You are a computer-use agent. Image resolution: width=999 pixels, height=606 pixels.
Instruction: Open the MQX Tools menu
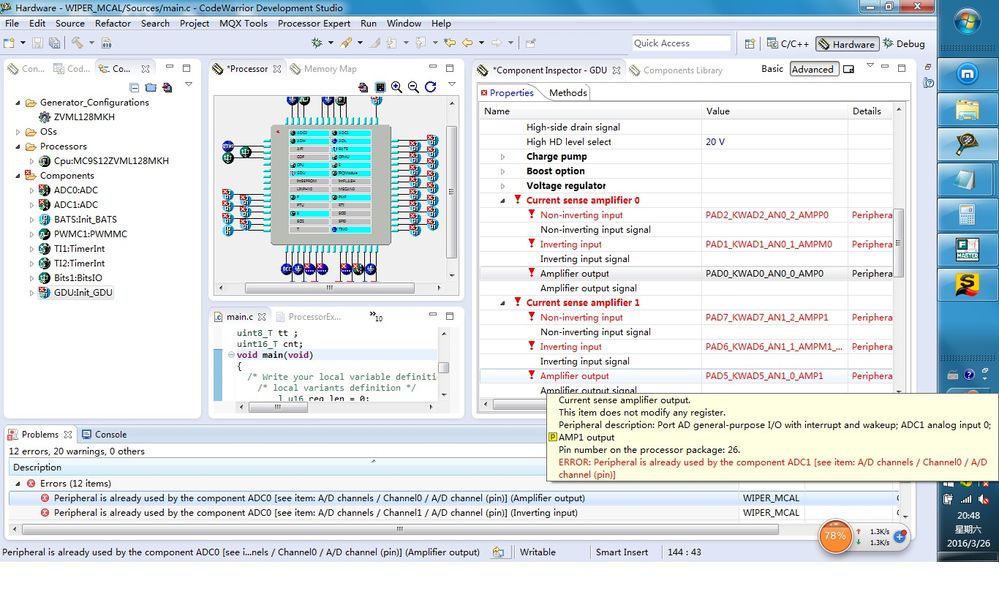coord(243,23)
